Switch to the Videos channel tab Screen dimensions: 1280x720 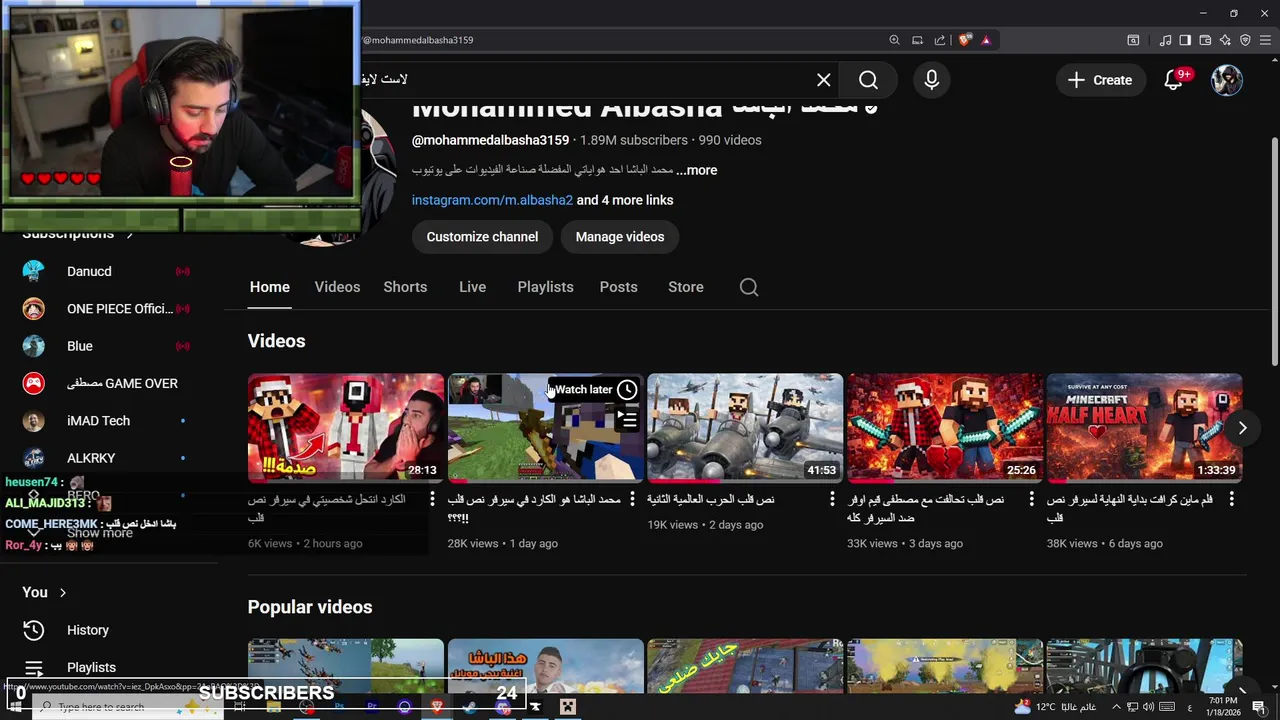(337, 287)
